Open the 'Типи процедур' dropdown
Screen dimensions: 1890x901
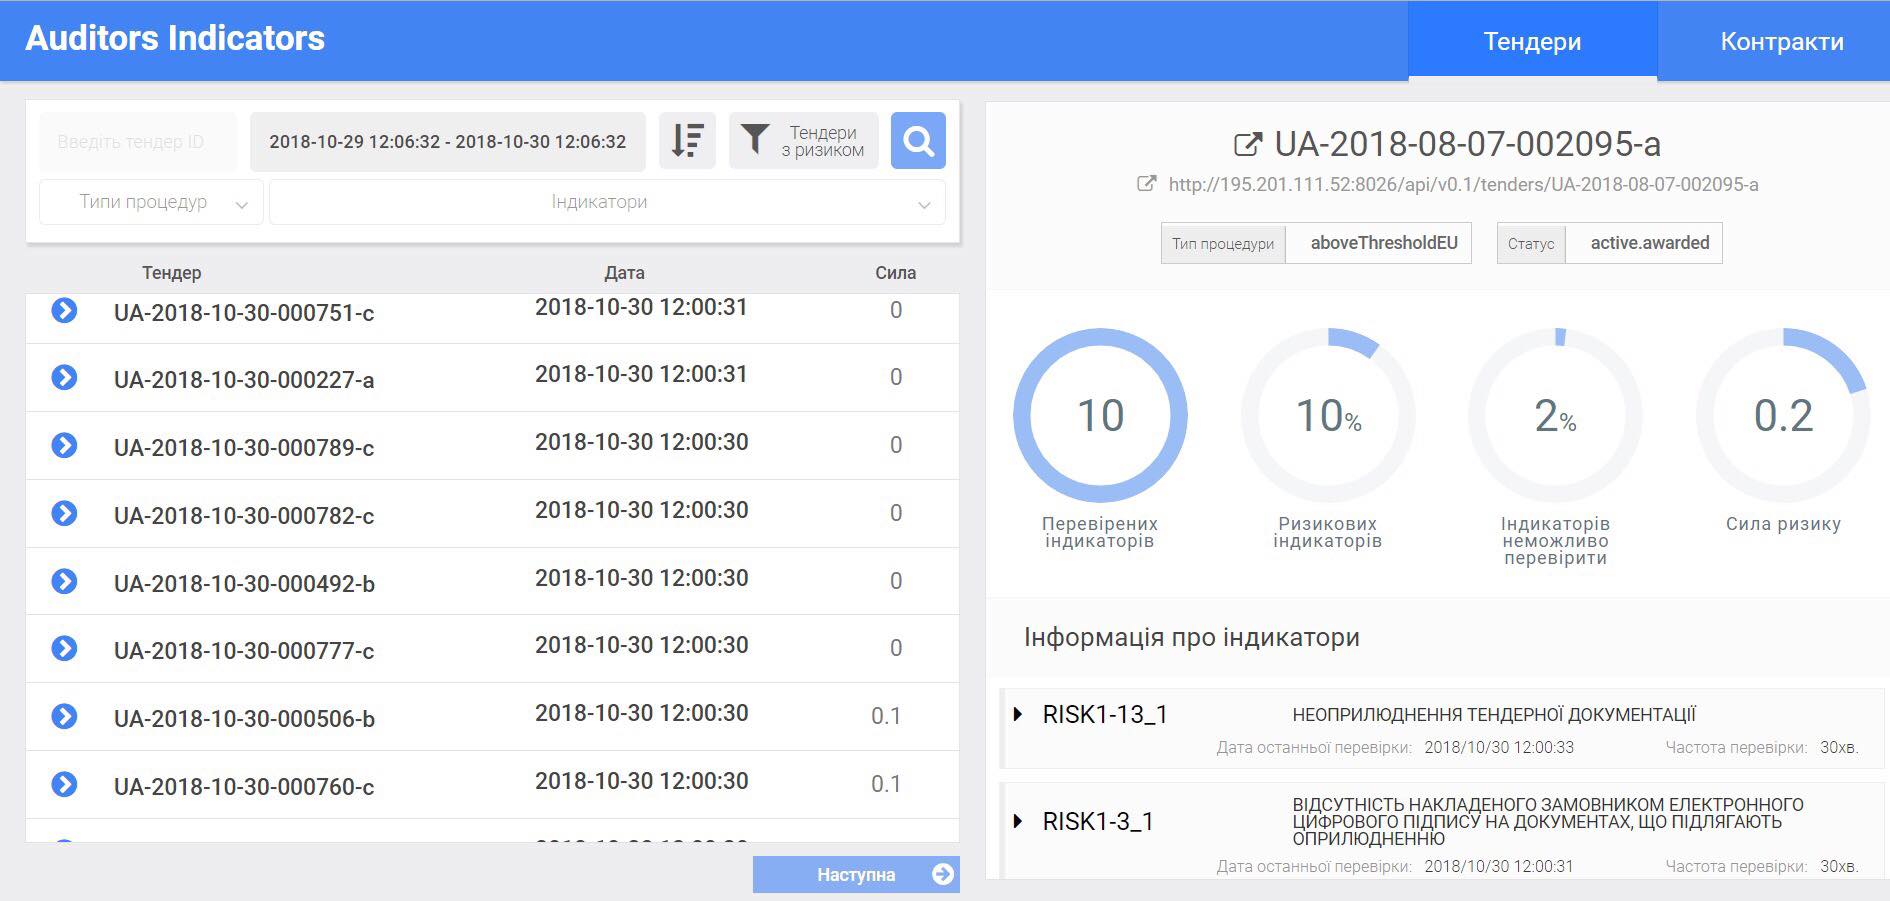151,202
